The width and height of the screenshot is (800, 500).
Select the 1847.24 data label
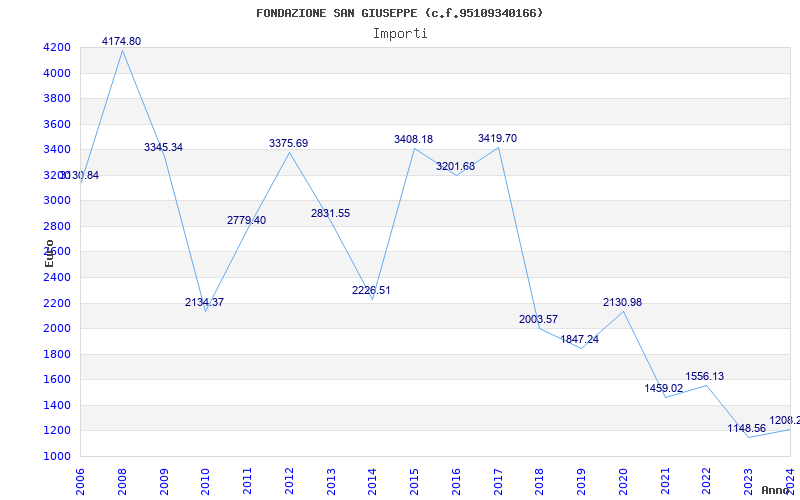pos(580,340)
